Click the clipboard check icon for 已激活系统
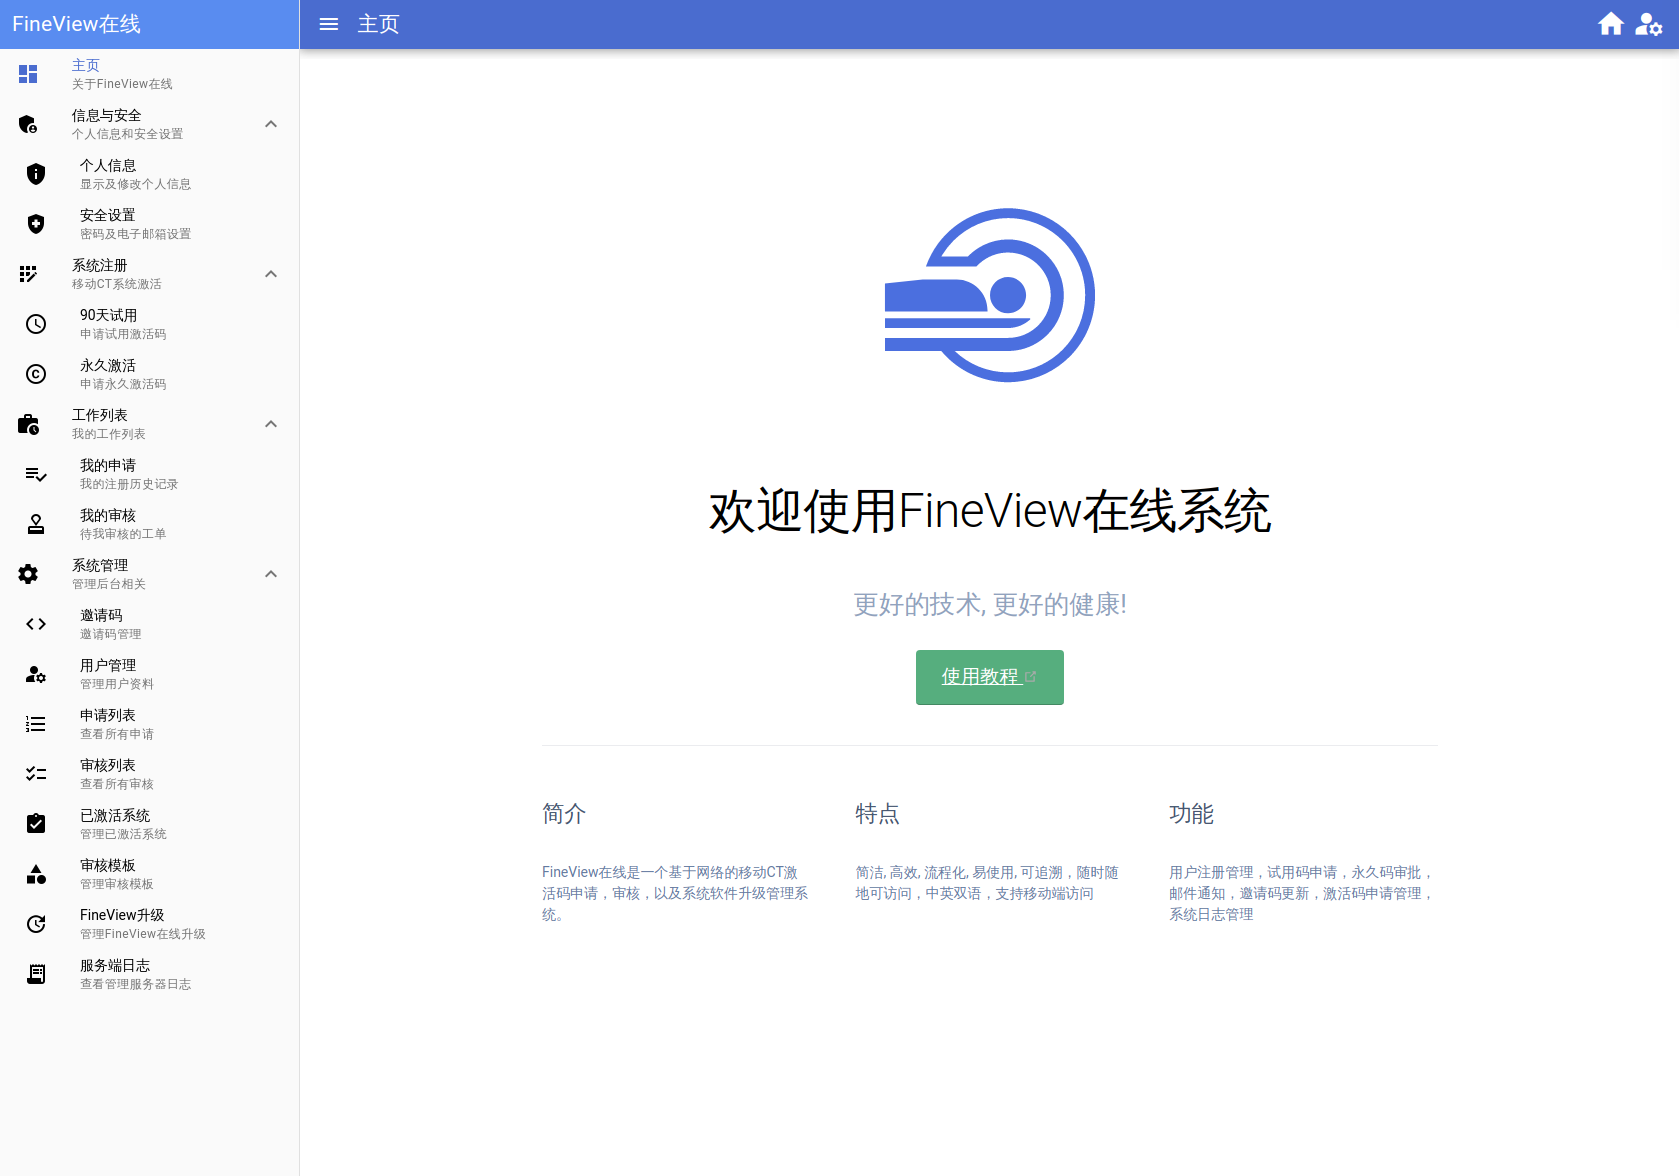The width and height of the screenshot is (1679, 1176). [x=36, y=824]
